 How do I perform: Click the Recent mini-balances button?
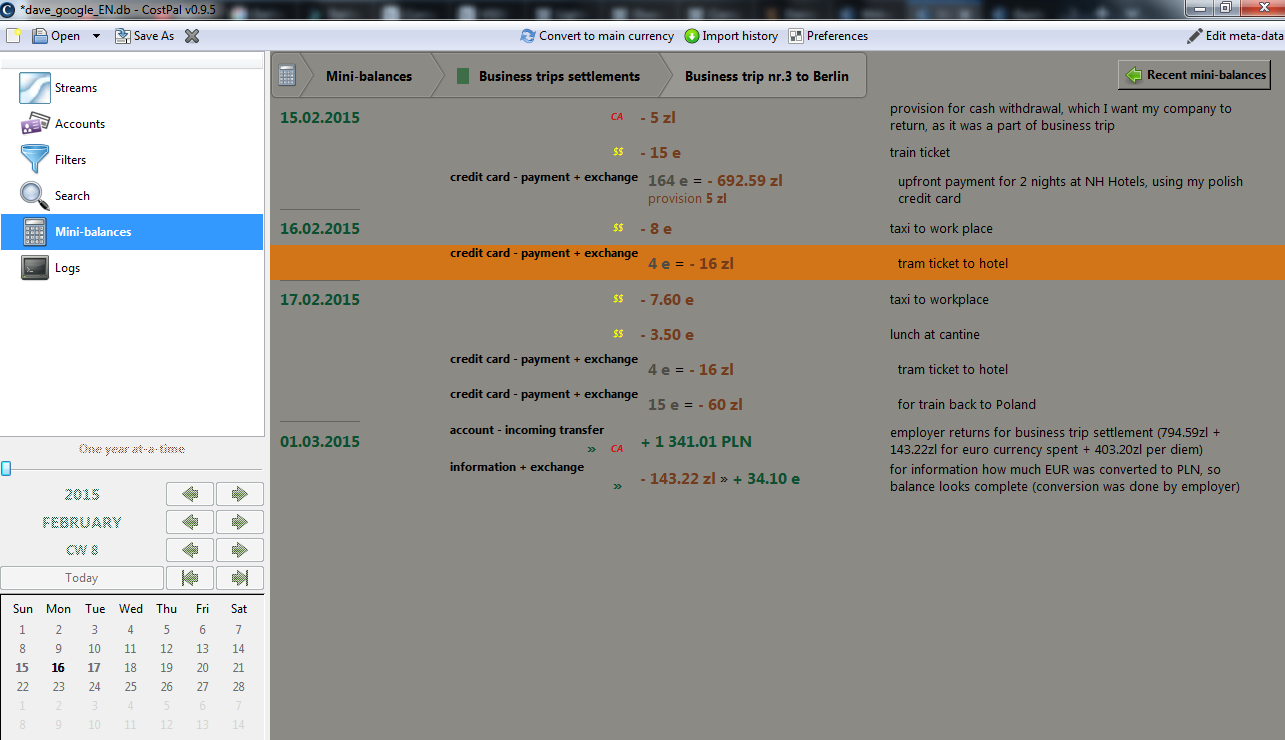point(1194,75)
